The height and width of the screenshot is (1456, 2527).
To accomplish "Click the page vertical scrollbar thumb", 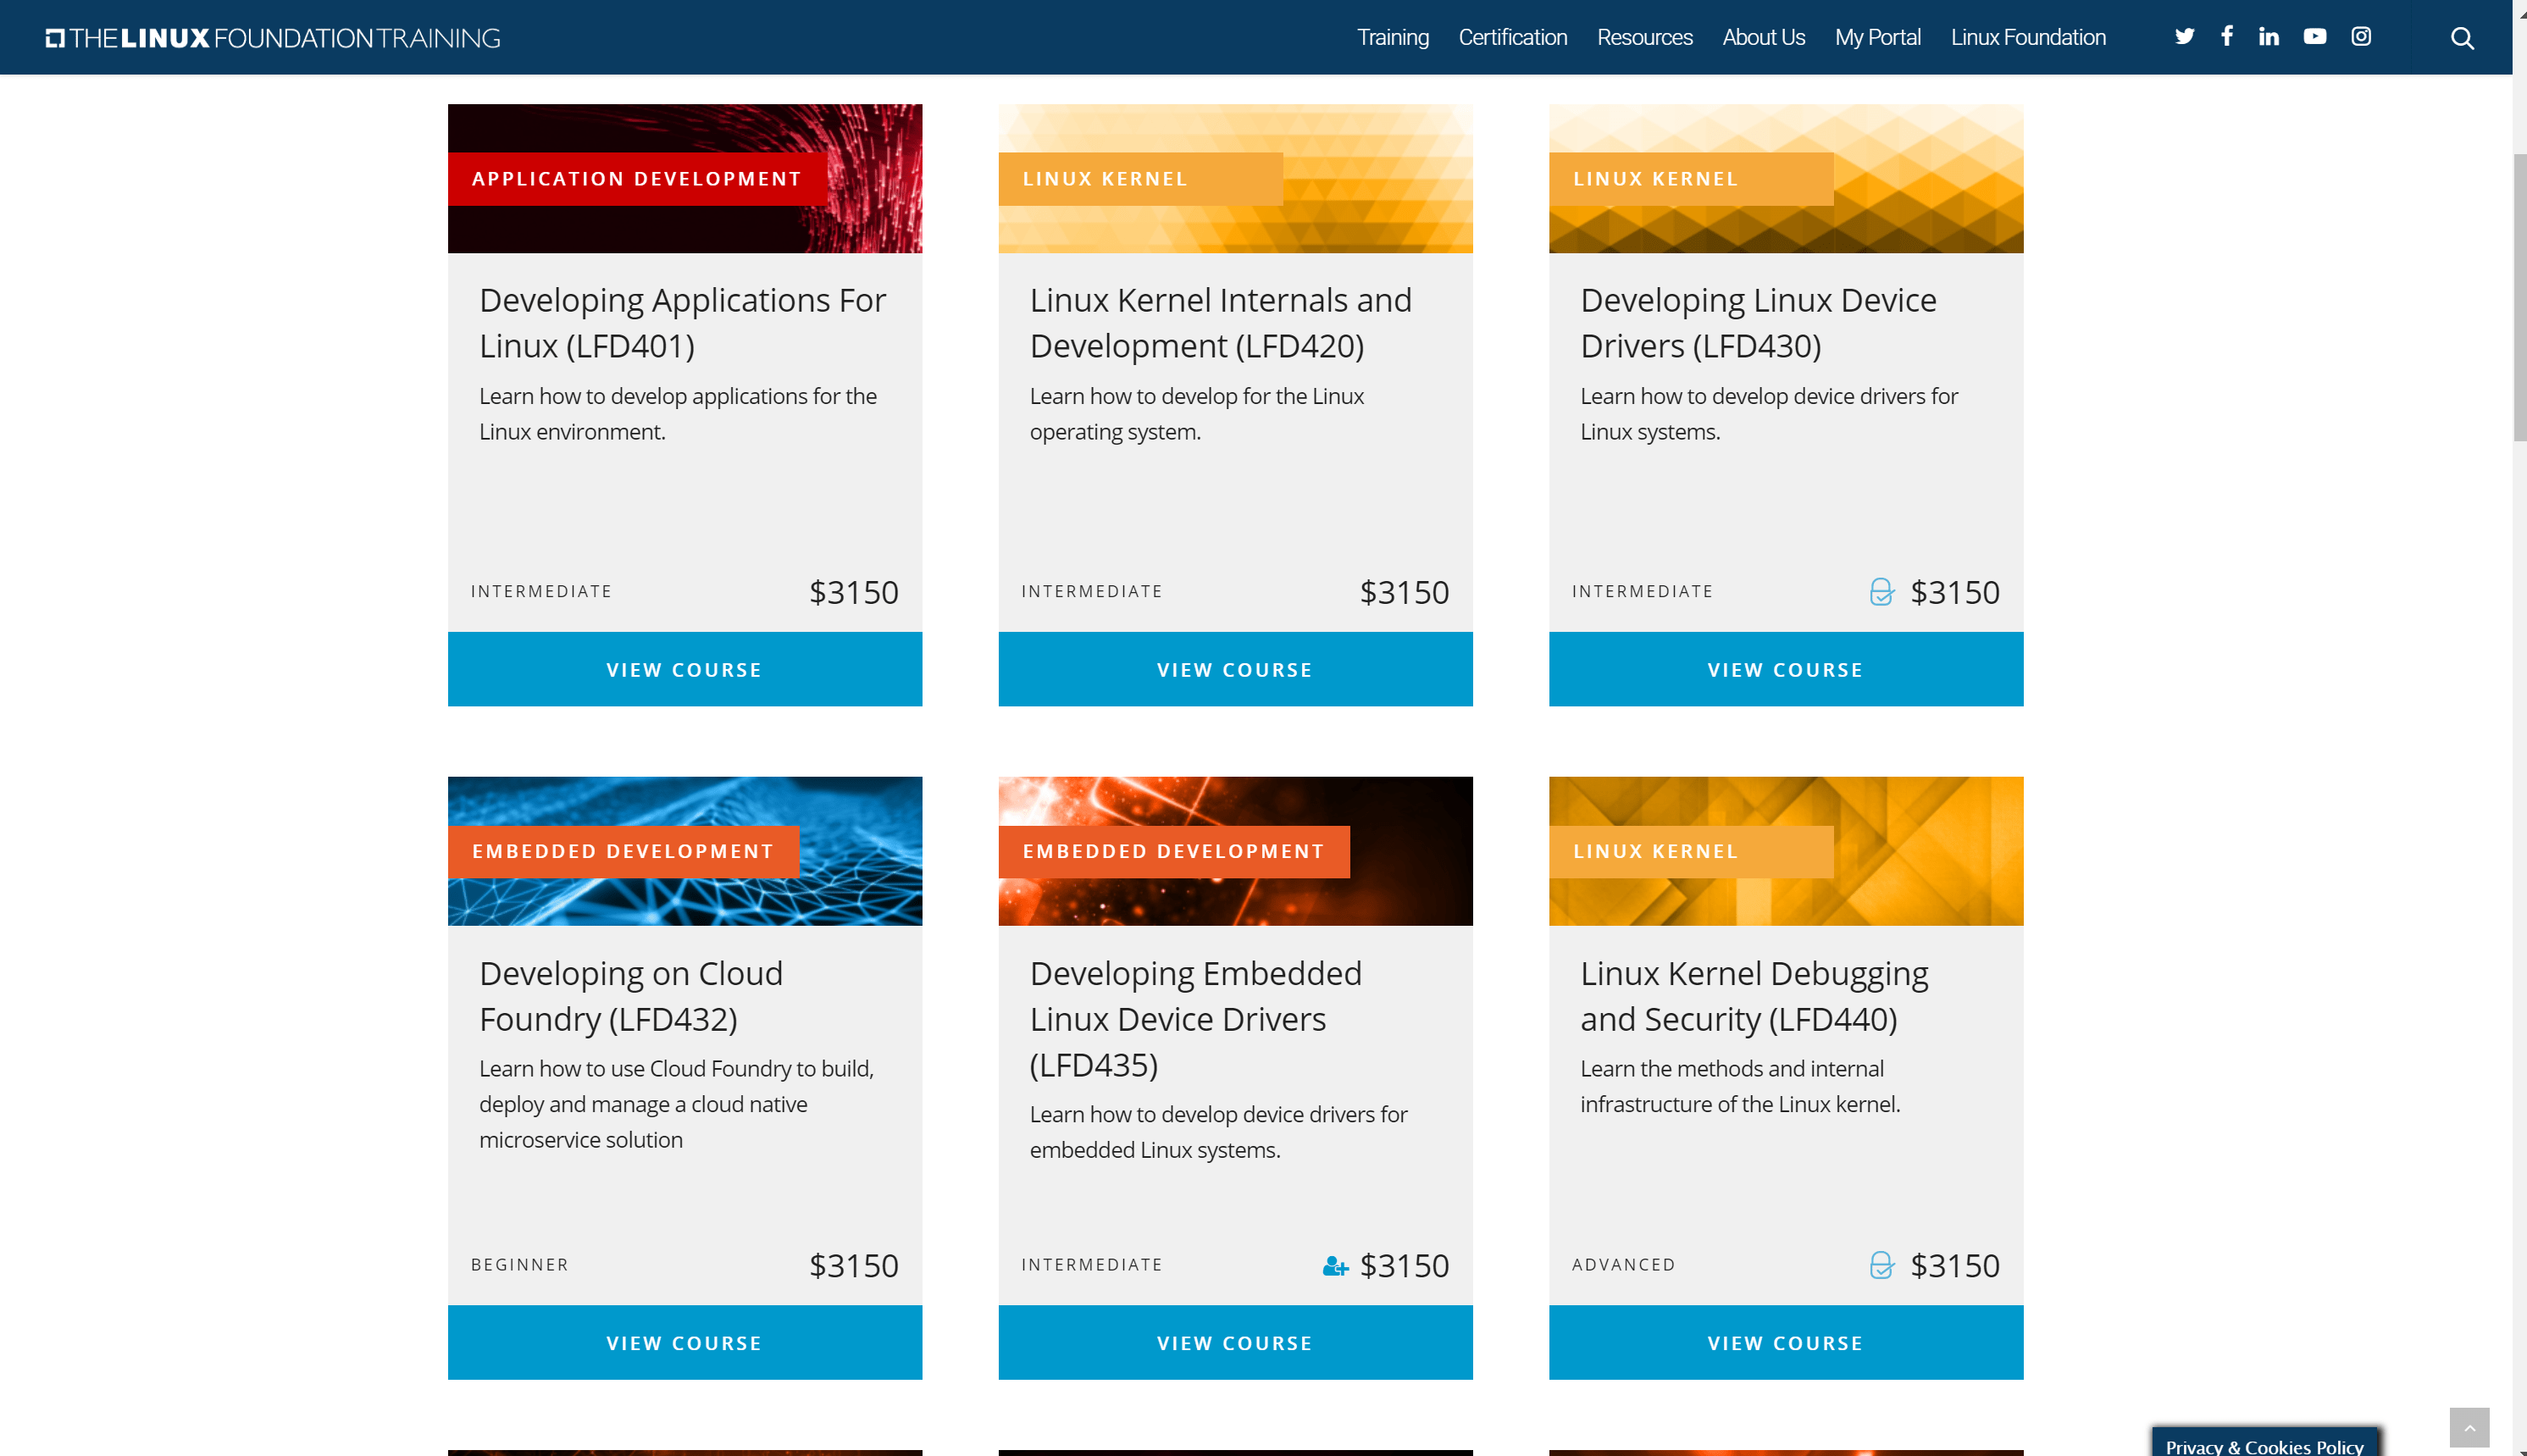I will (2519, 297).
